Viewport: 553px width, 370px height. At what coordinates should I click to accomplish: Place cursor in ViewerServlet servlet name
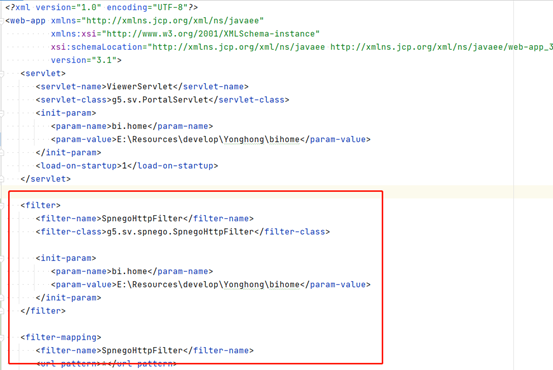coord(139,86)
